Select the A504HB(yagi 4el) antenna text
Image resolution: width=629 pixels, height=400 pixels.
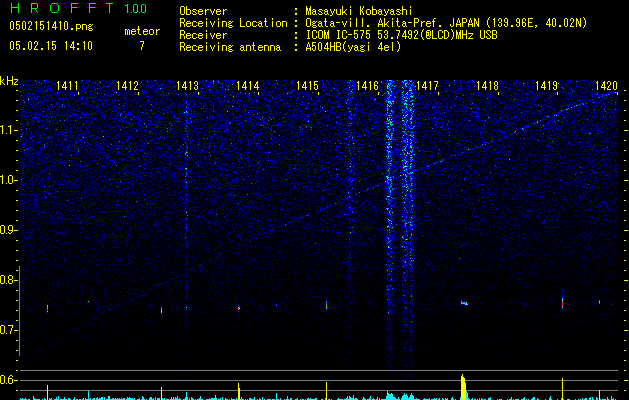pos(353,47)
